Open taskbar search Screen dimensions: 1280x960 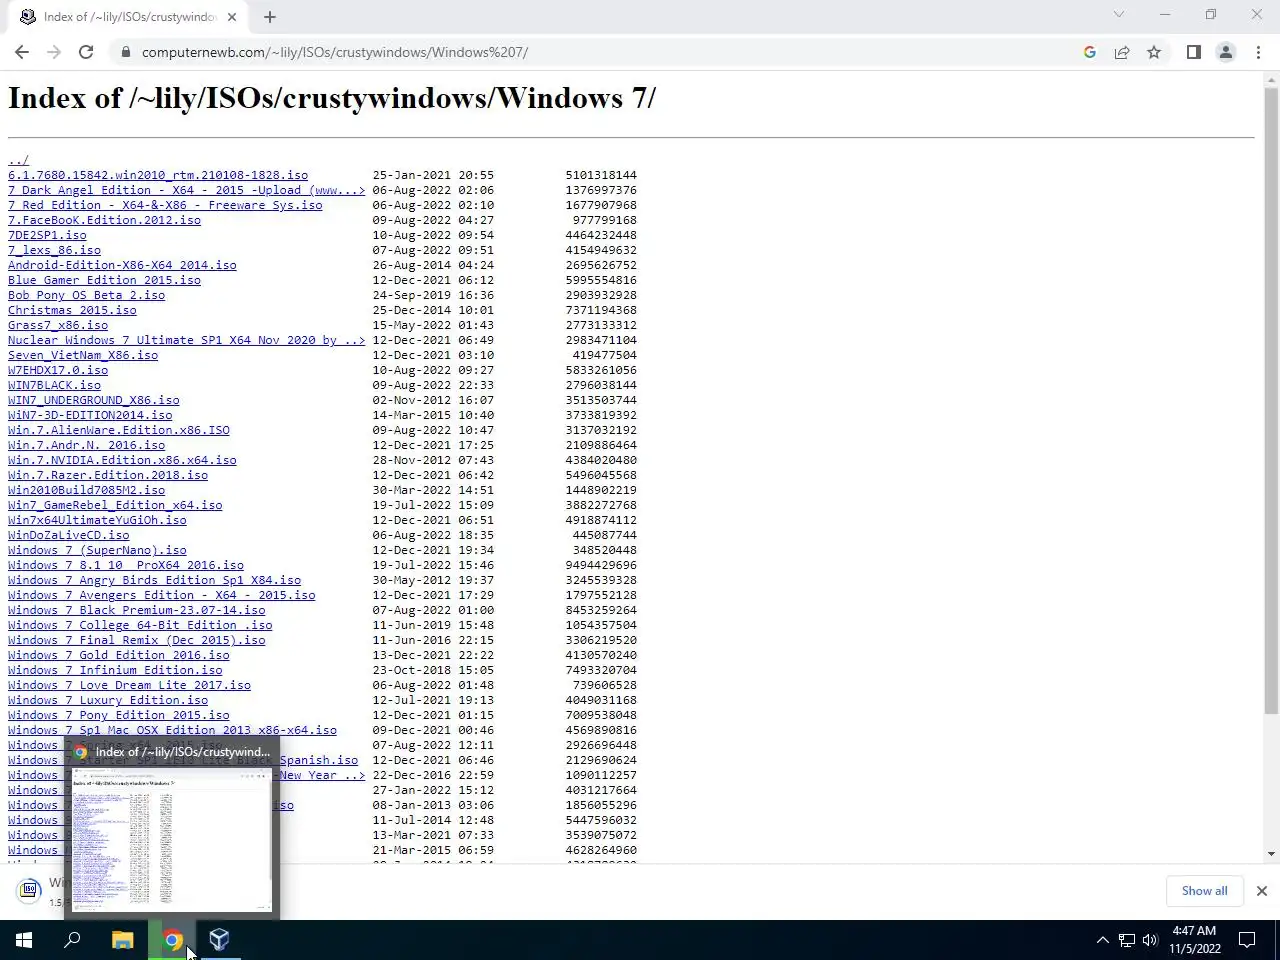(72, 940)
